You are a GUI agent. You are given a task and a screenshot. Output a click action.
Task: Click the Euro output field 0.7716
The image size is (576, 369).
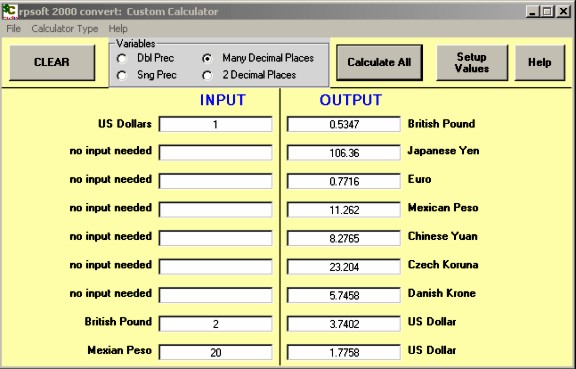(x=343, y=181)
